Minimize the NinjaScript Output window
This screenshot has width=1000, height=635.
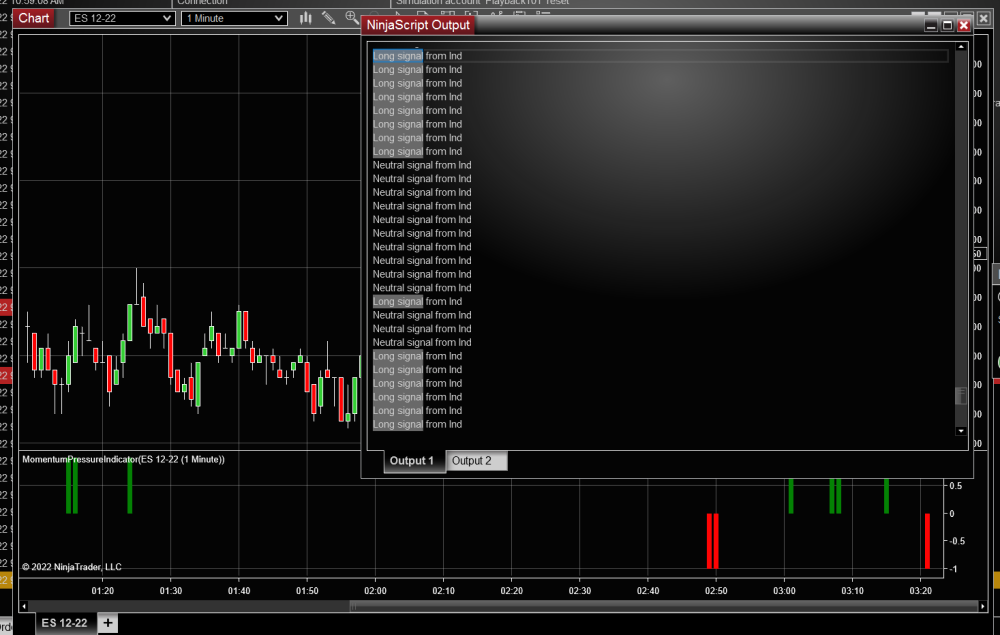click(930, 25)
